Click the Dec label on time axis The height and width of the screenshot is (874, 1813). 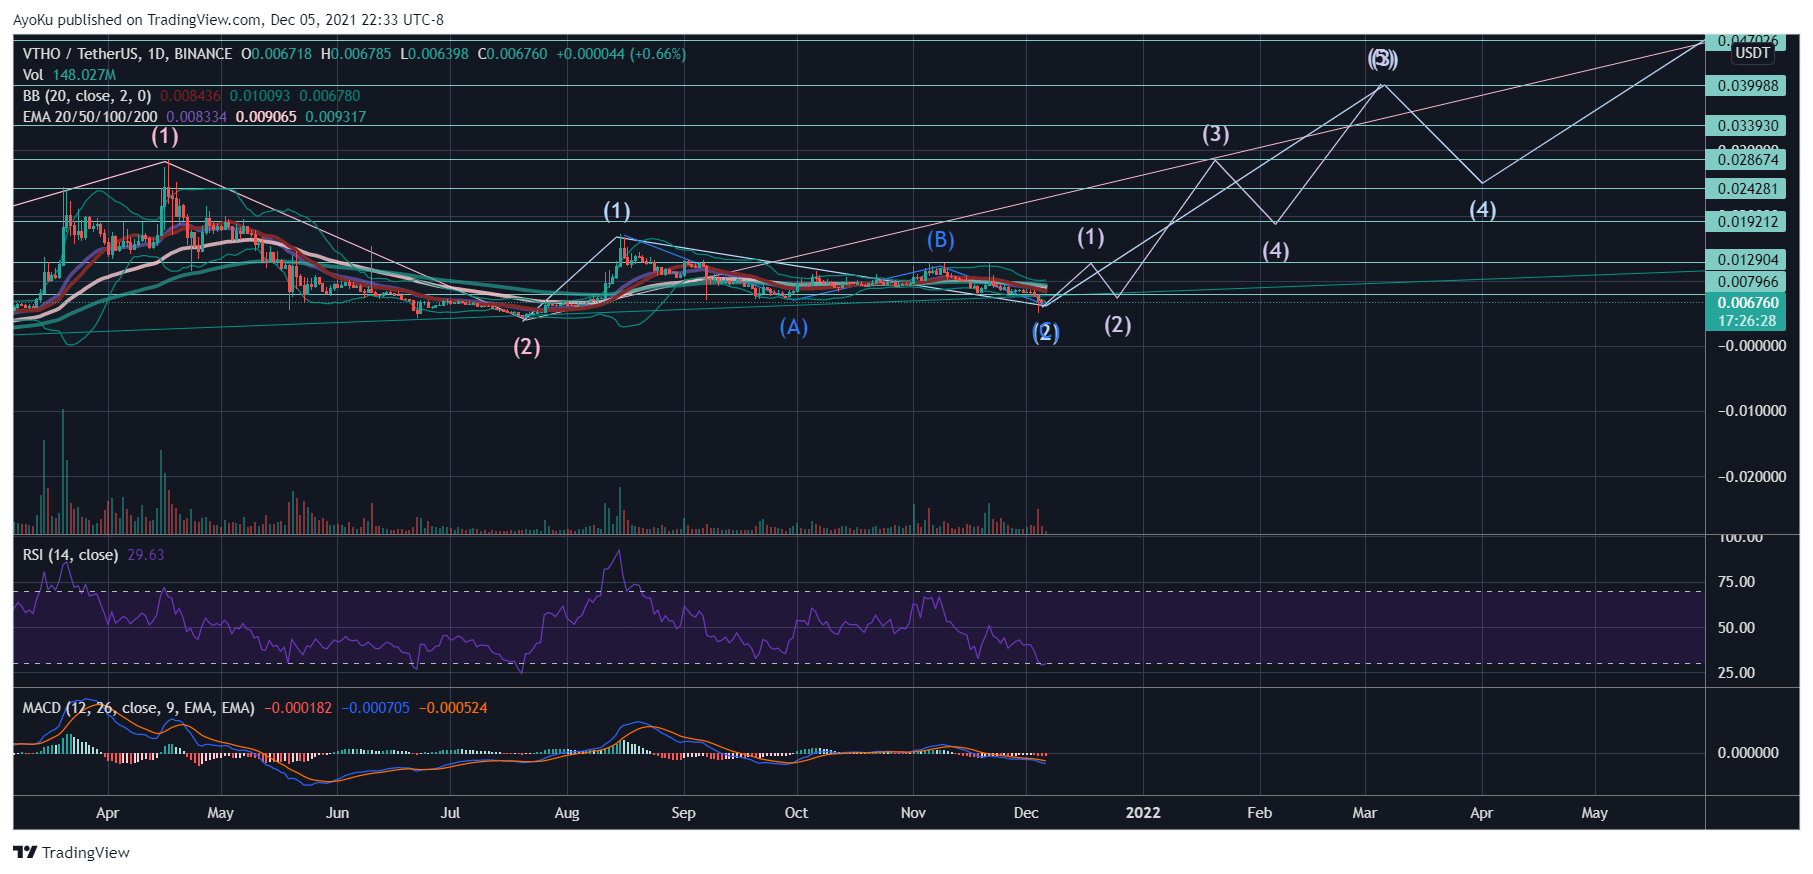(x=1026, y=813)
